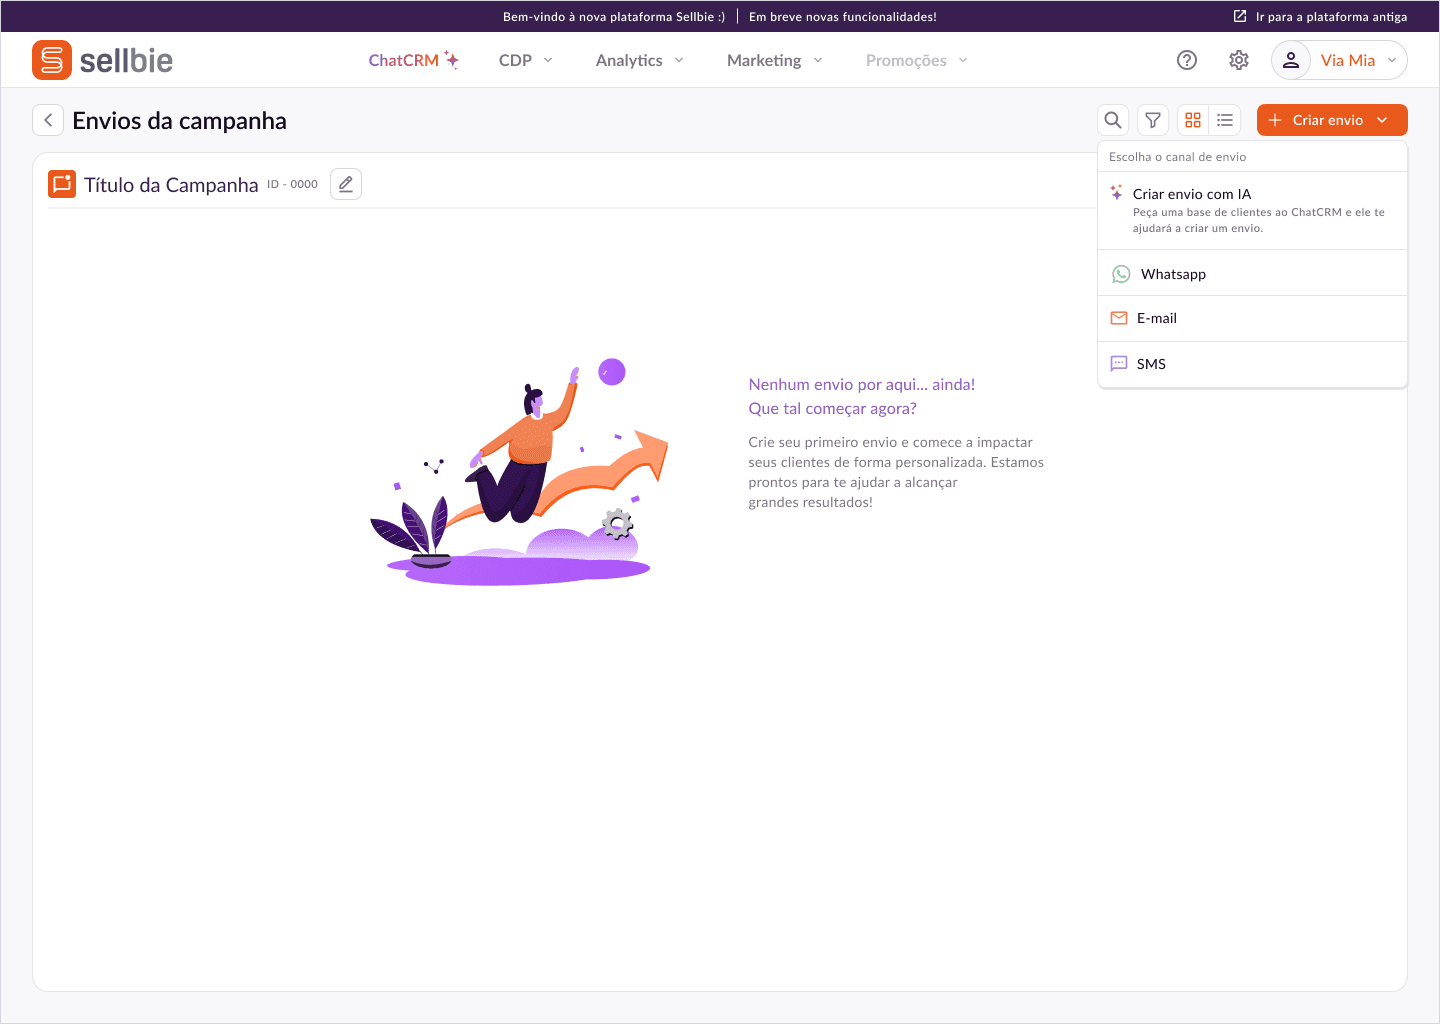The height and width of the screenshot is (1024, 1440).
Task: Go back with the arrow button
Action: point(48,120)
